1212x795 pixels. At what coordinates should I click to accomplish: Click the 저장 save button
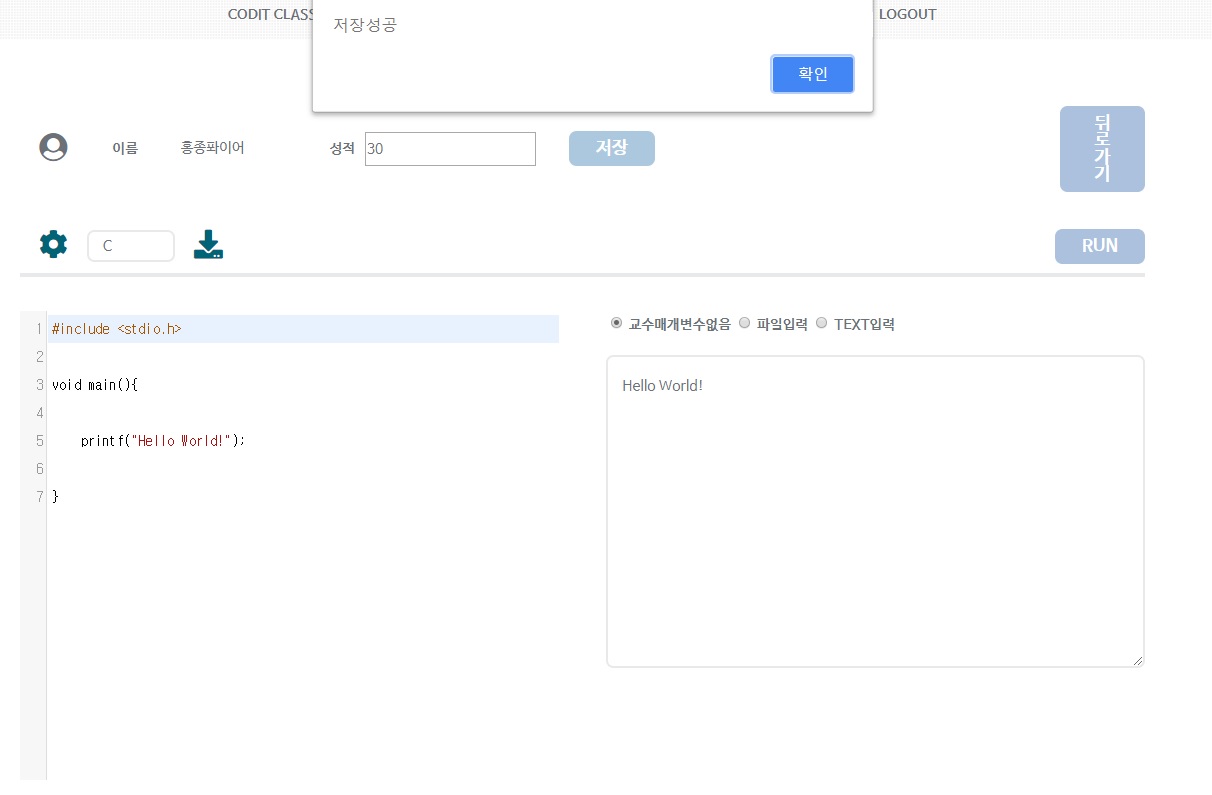coord(611,147)
